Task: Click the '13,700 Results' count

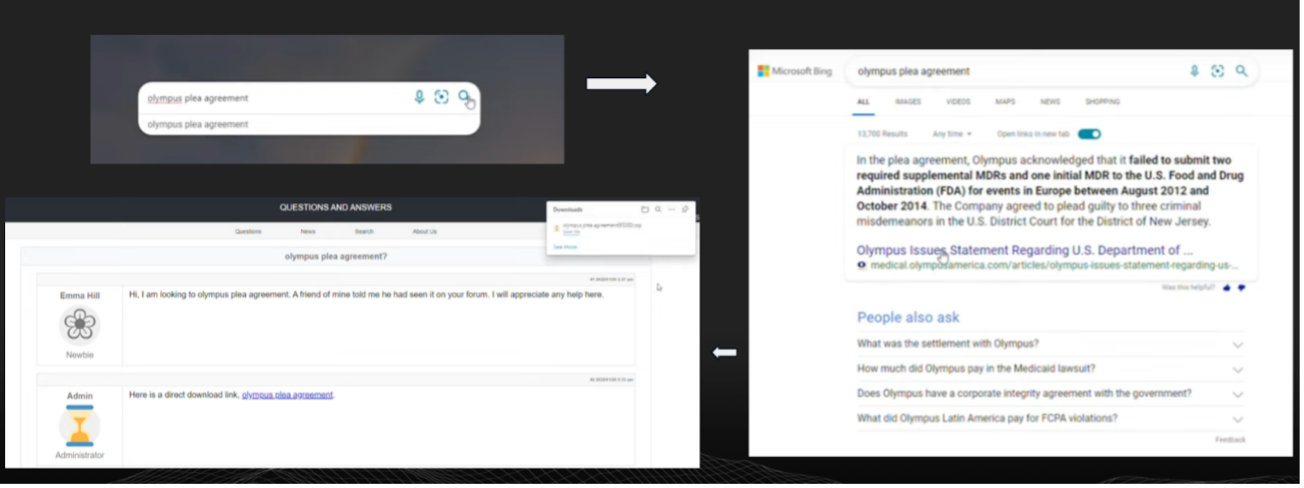Action: tap(882, 134)
